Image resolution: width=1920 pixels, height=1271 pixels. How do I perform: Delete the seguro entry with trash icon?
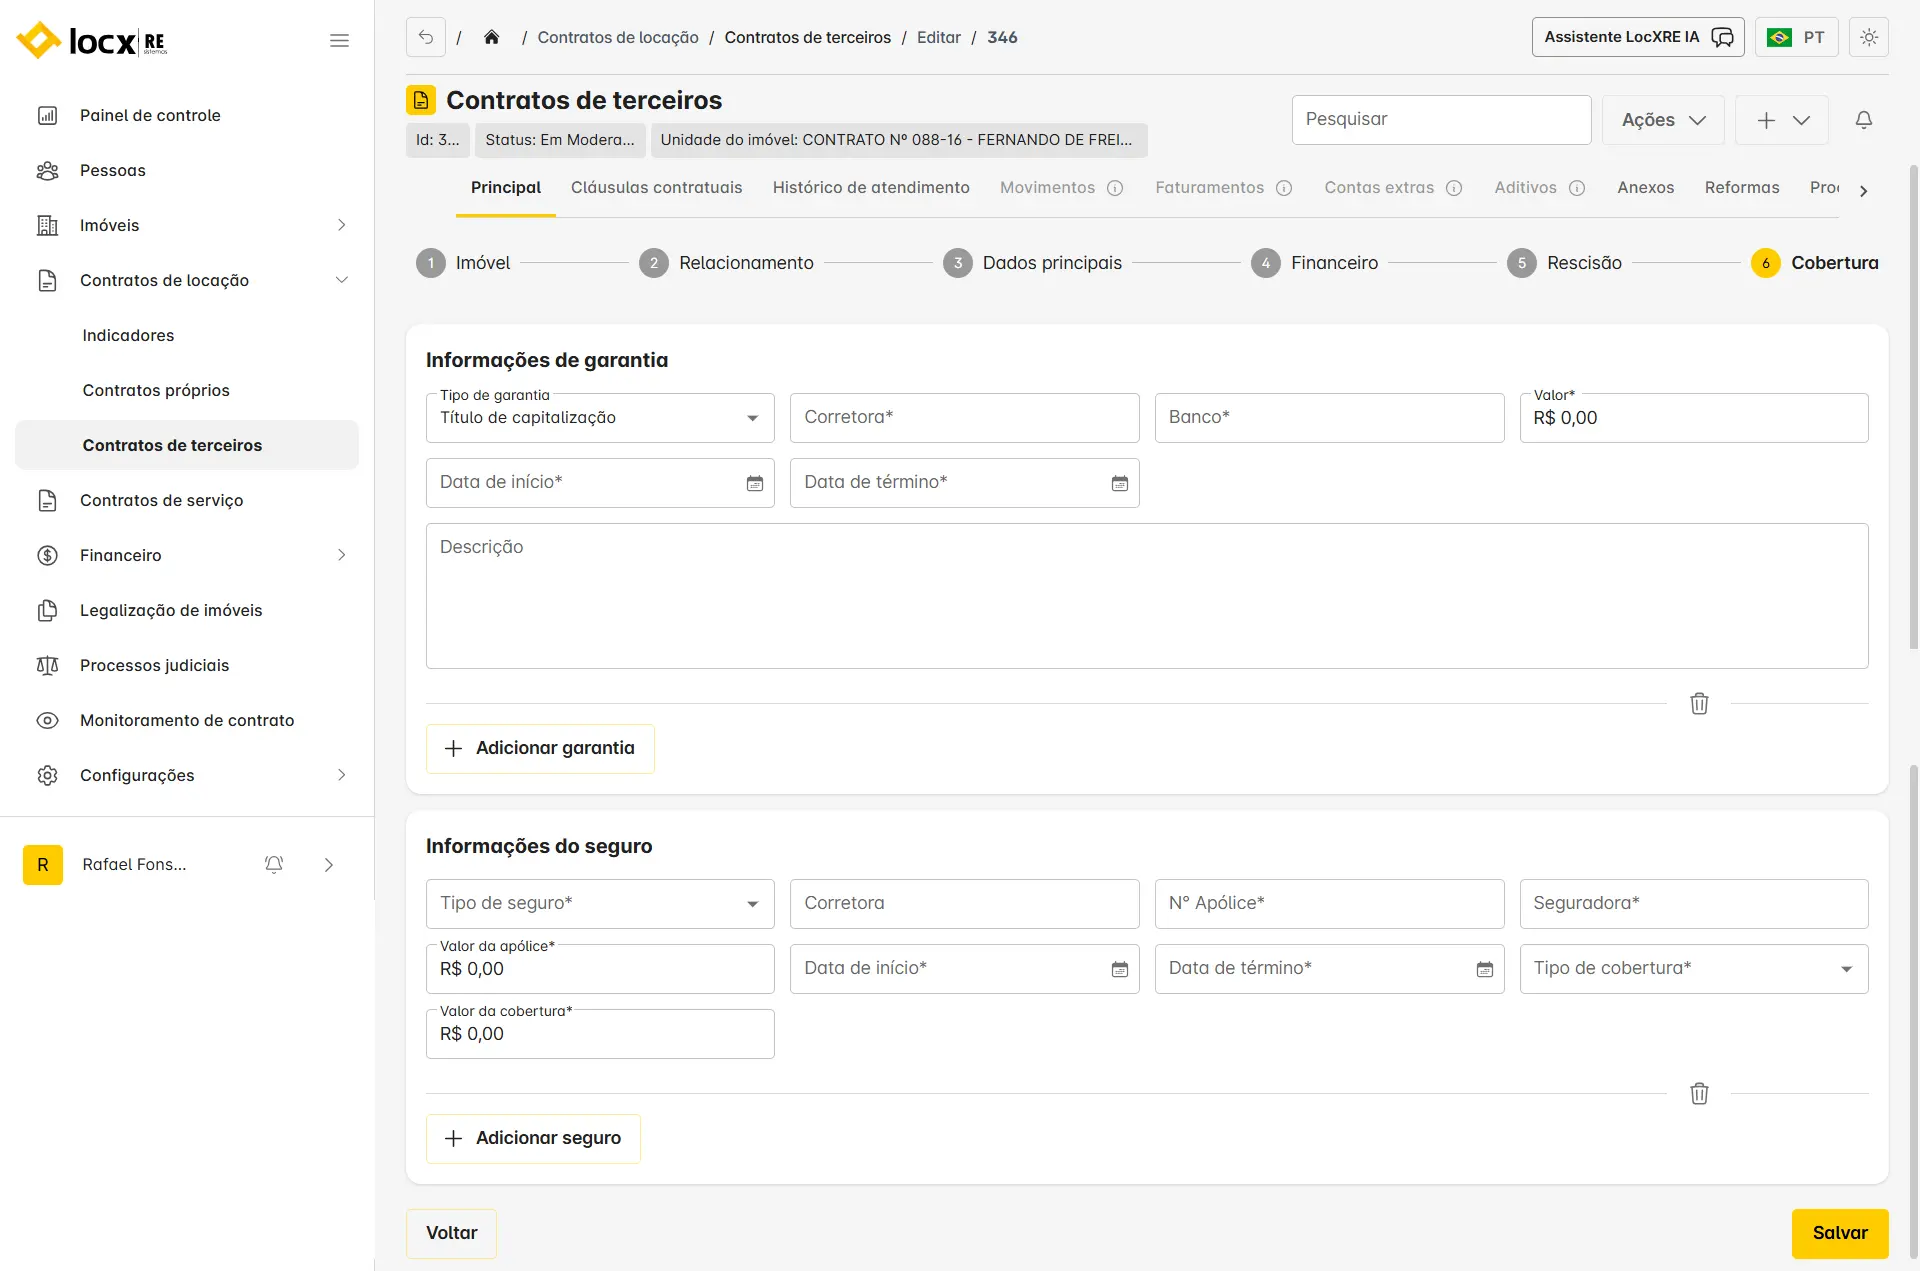(x=1699, y=1093)
